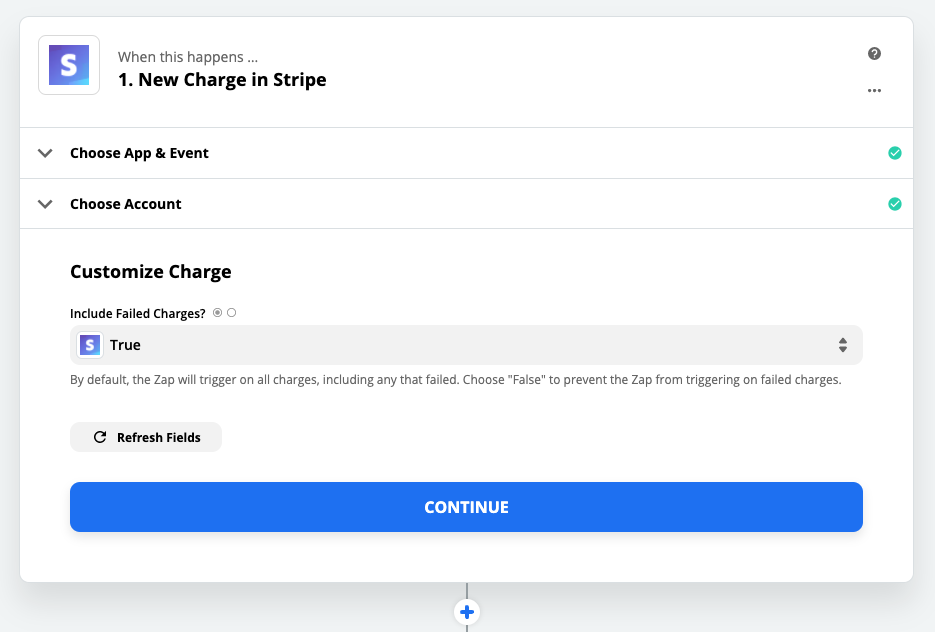Open the Include Failed Charges dropdown set to True
Screen dimensions: 935x632
[x=466, y=345]
